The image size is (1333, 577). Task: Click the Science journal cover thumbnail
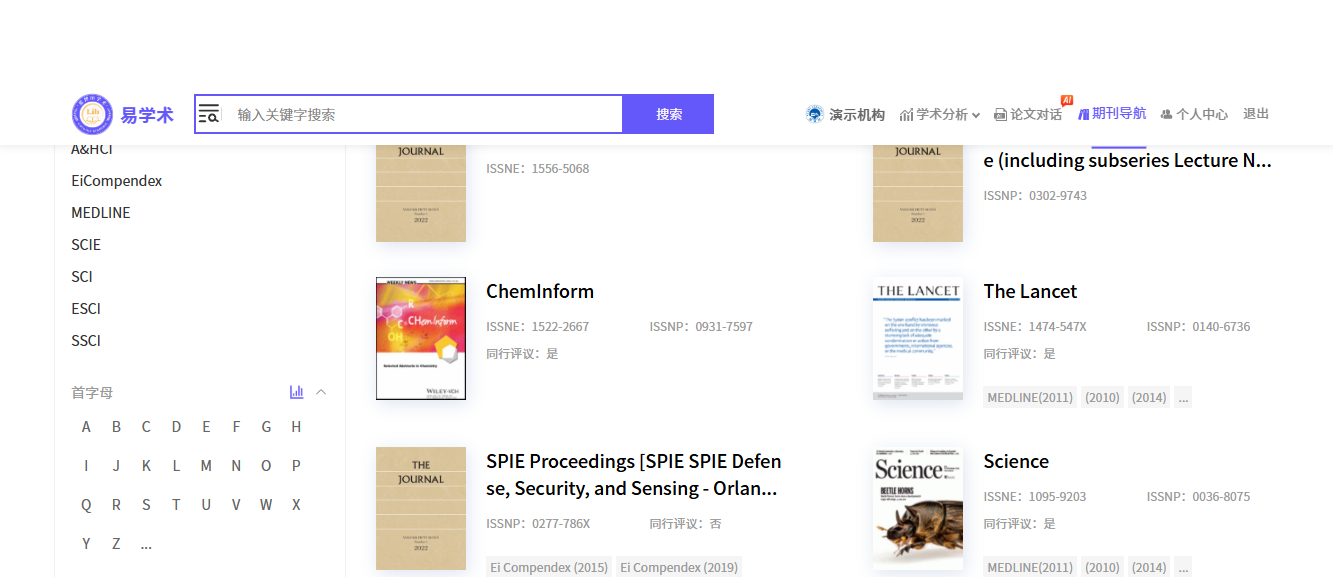(918, 508)
